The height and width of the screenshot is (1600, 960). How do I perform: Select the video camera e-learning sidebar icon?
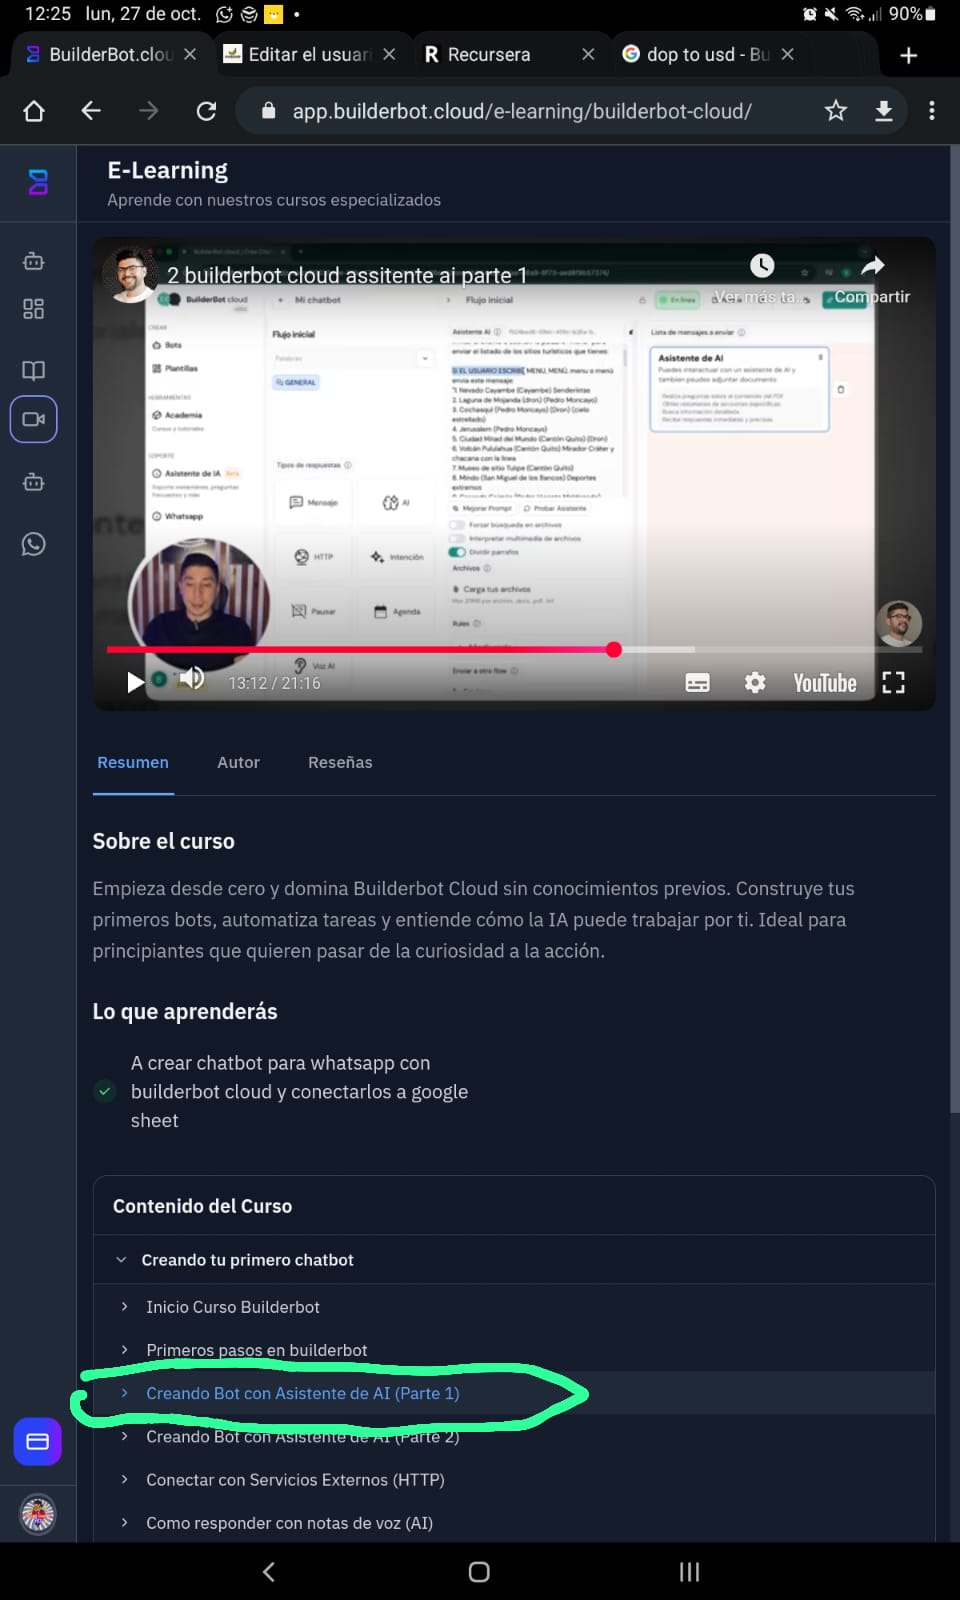click(x=34, y=419)
